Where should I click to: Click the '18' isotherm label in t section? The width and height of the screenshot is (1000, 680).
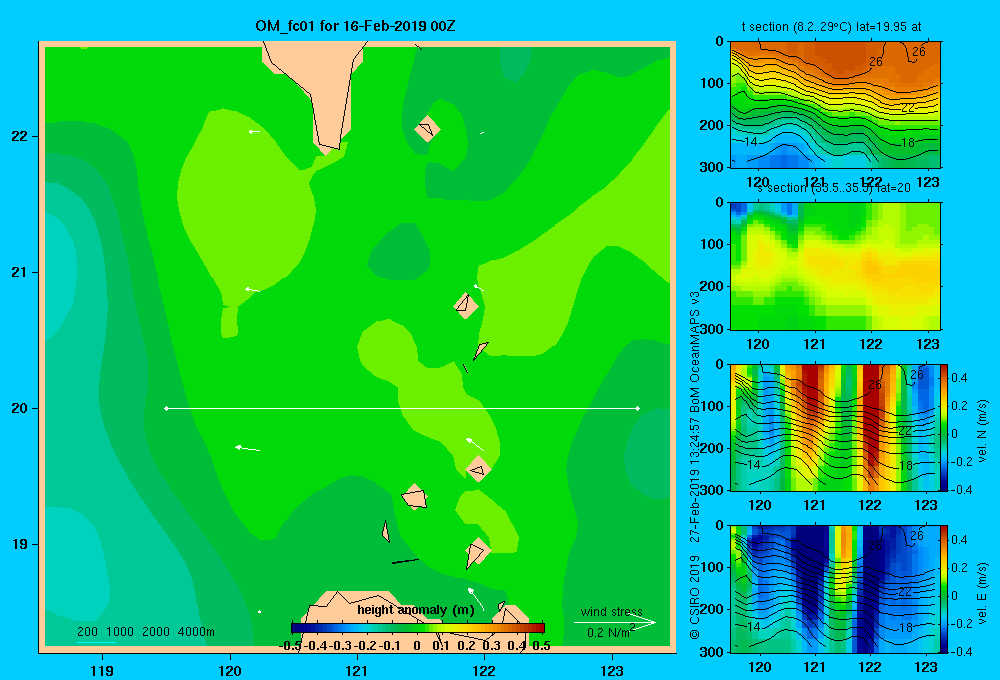tap(908, 142)
